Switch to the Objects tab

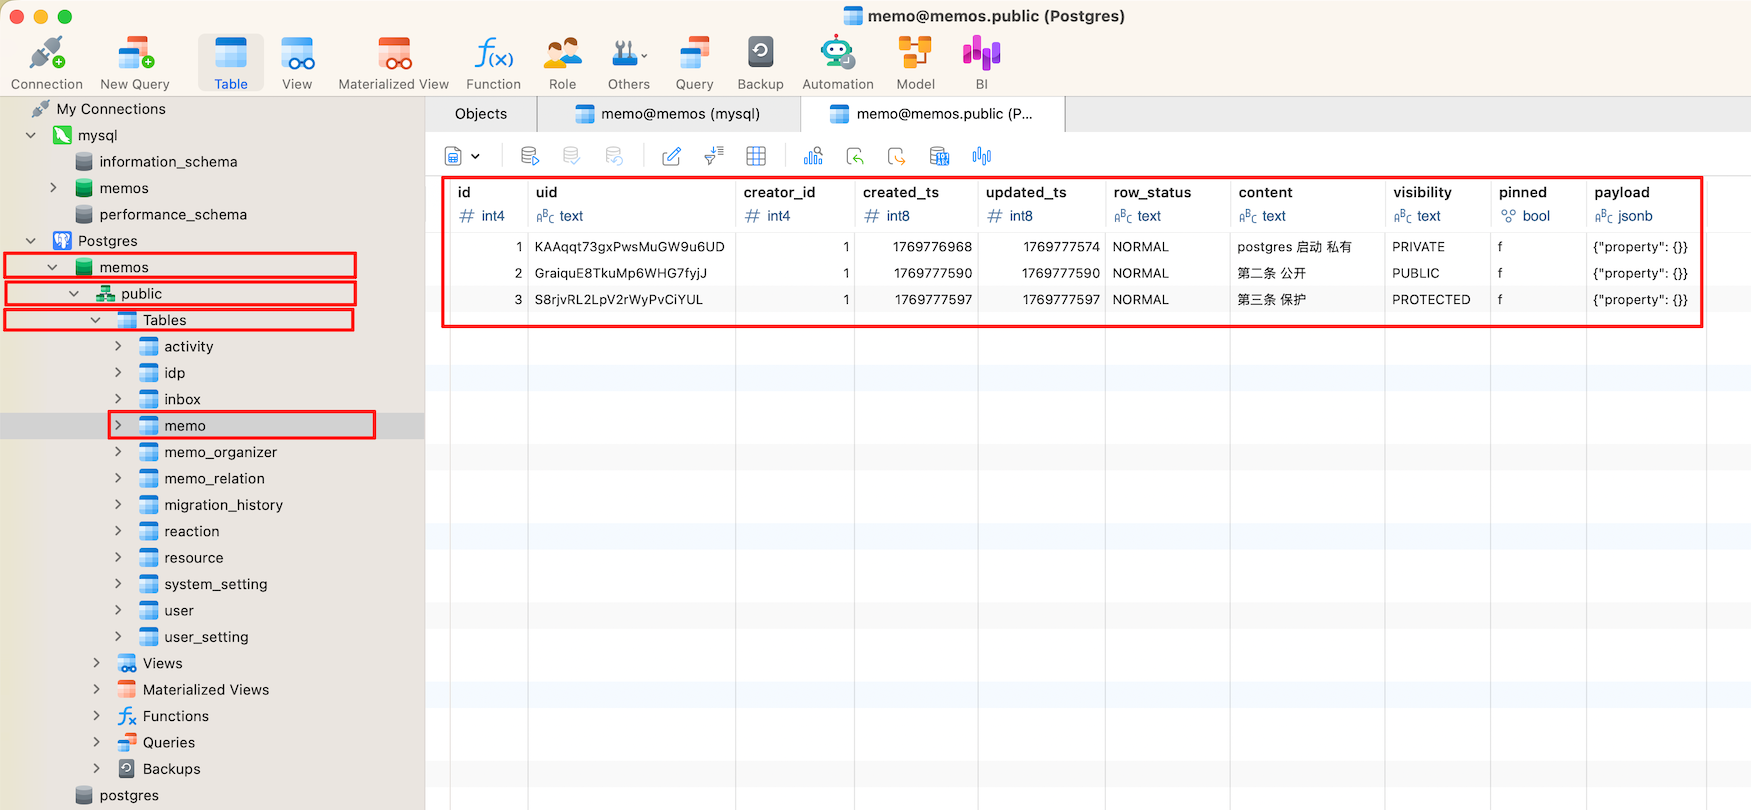[481, 114]
